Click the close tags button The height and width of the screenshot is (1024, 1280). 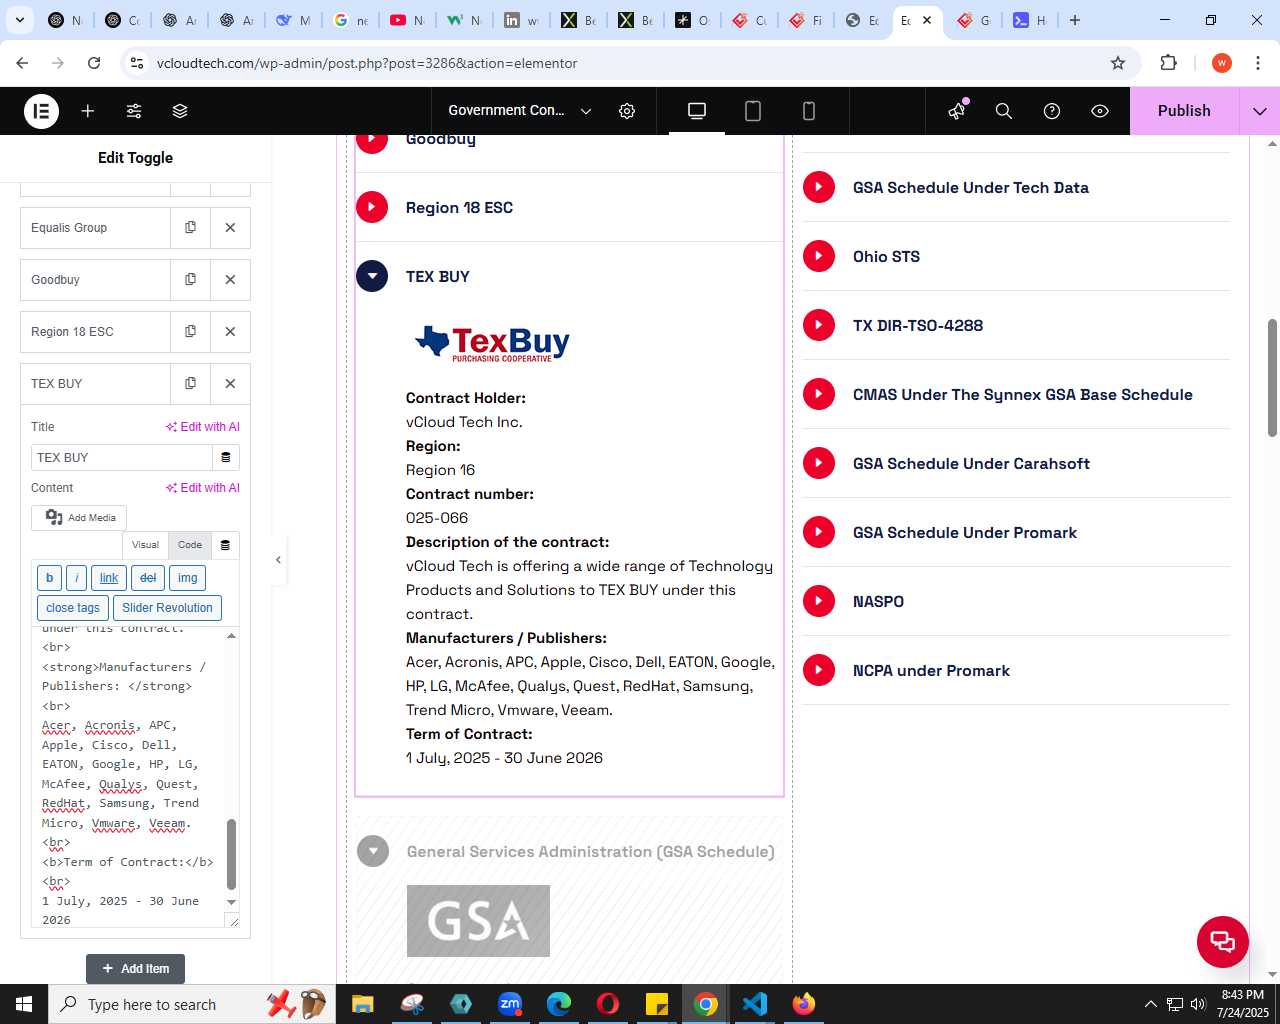click(x=73, y=608)
